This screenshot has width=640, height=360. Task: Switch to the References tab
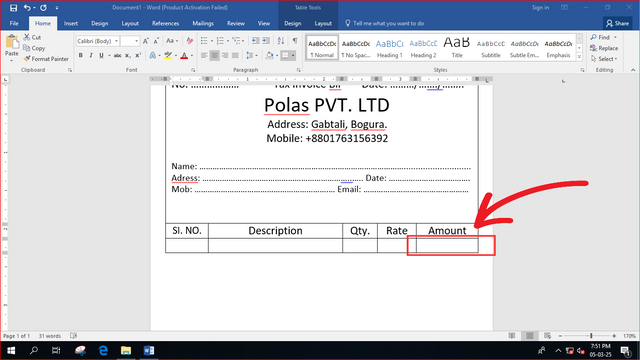(165, 23)
